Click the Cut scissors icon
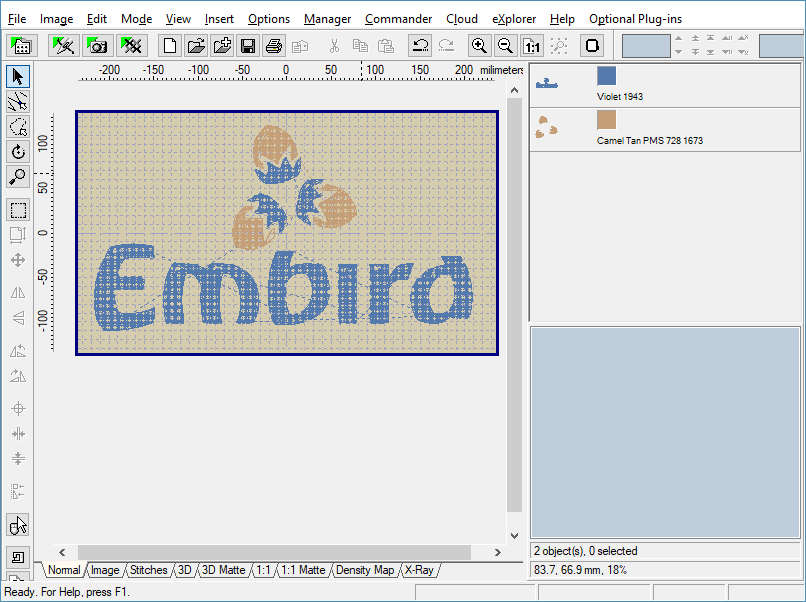 334,46
